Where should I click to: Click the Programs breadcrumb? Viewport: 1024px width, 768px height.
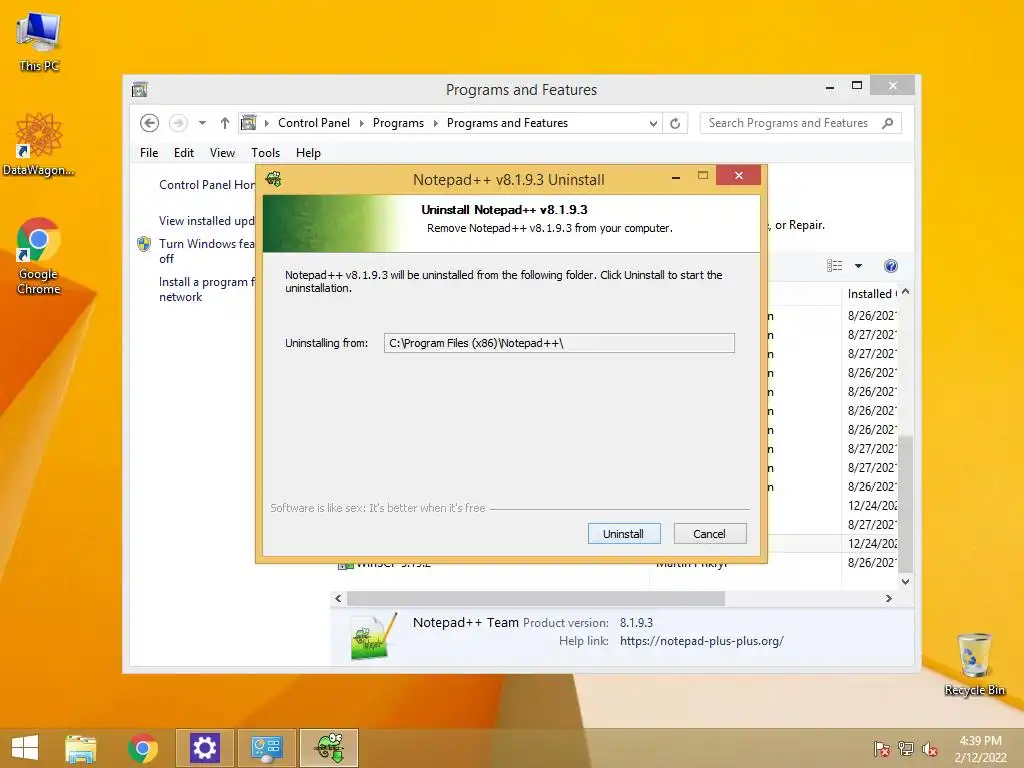(398, 123)
